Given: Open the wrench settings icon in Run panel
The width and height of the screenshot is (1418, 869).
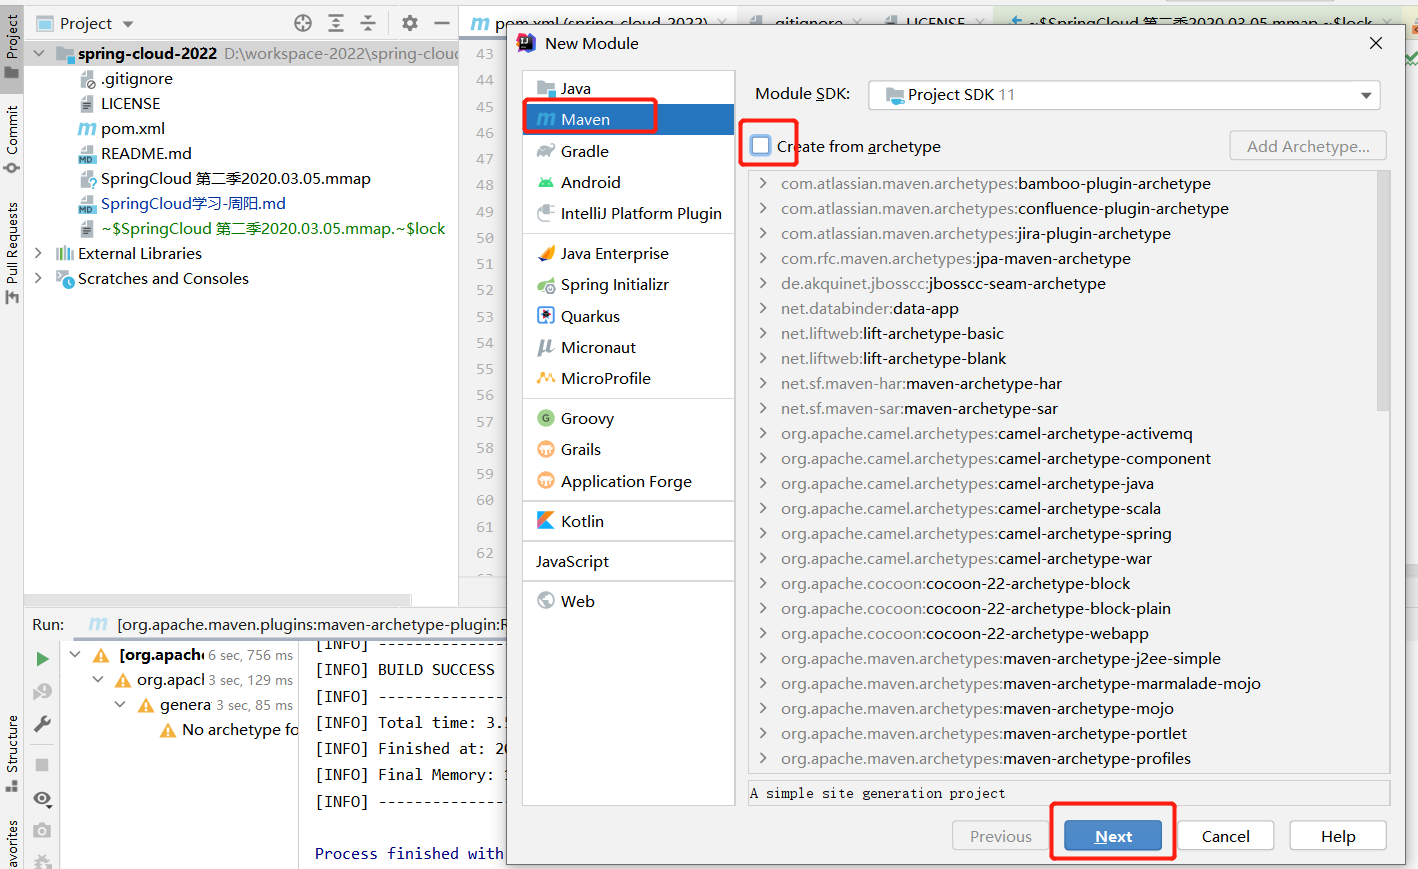Looking at the screenshot, I should click(x=42, y=723).
